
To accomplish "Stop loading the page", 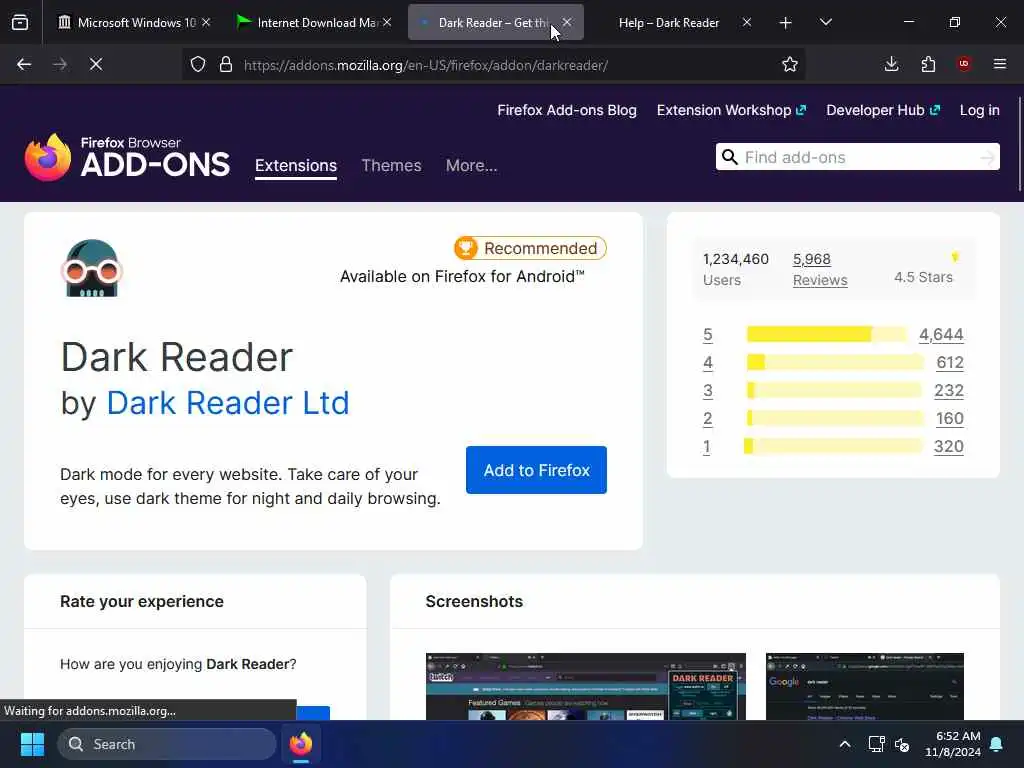I will click(96, 64).
